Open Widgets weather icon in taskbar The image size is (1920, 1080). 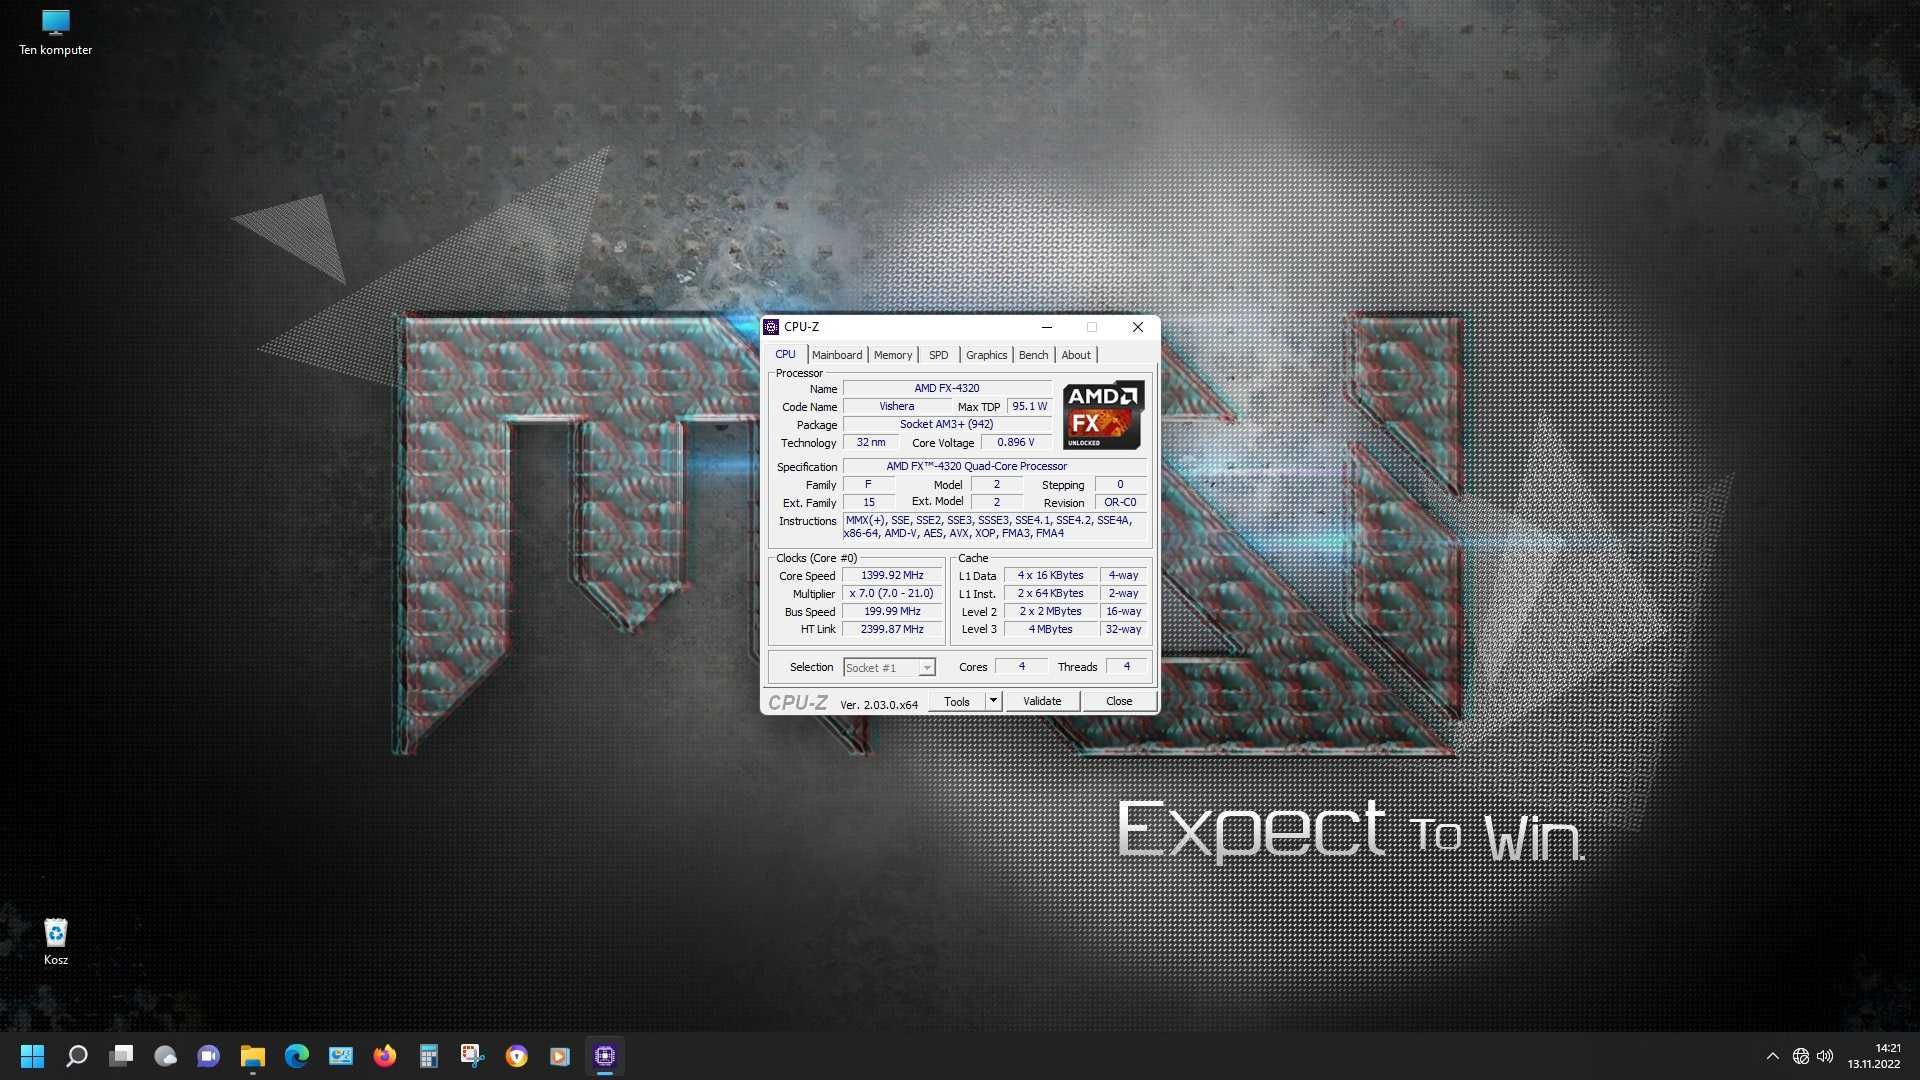tap(165, 1056)
